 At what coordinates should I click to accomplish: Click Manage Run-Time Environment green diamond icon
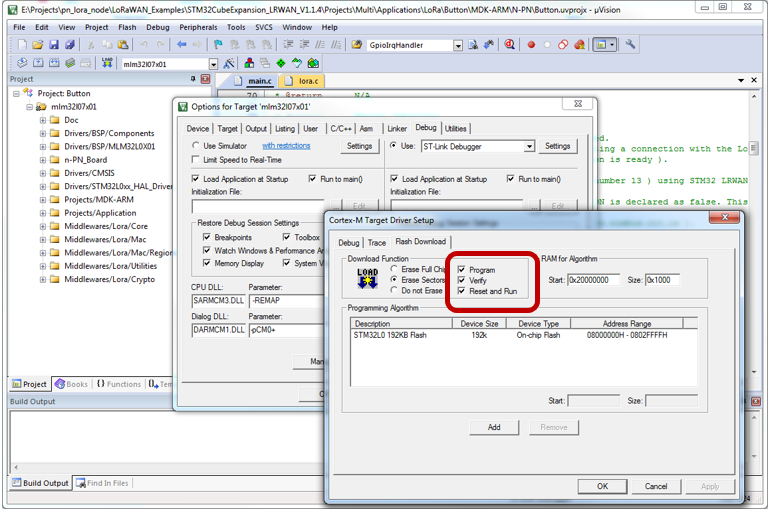coord(281,63)
